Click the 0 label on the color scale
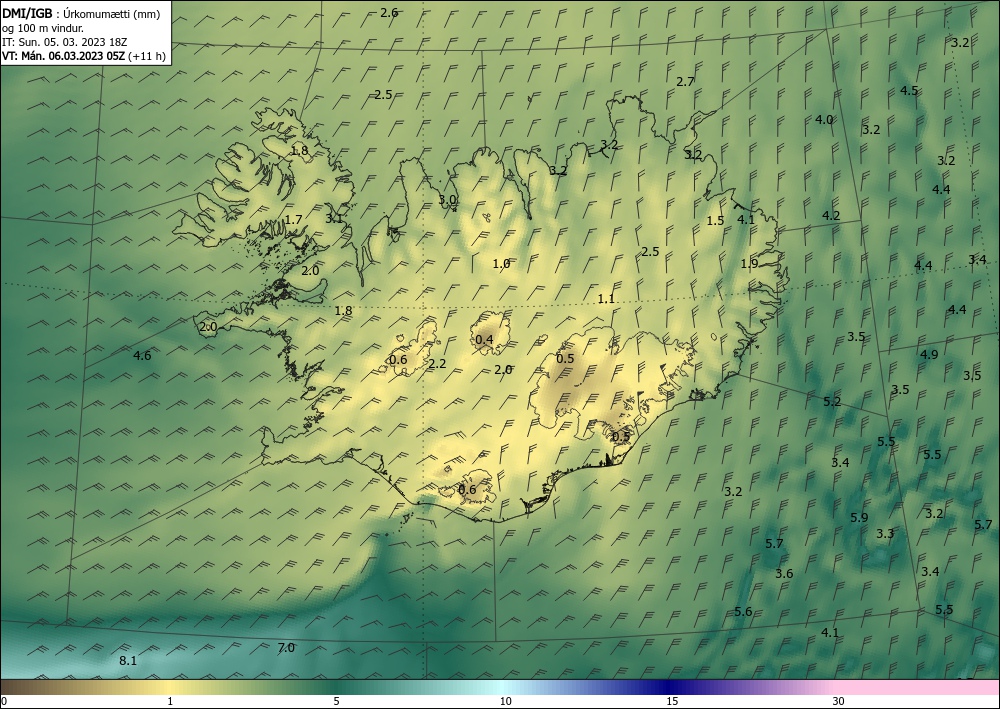The image size is (1000, 709). coord(4,701)
